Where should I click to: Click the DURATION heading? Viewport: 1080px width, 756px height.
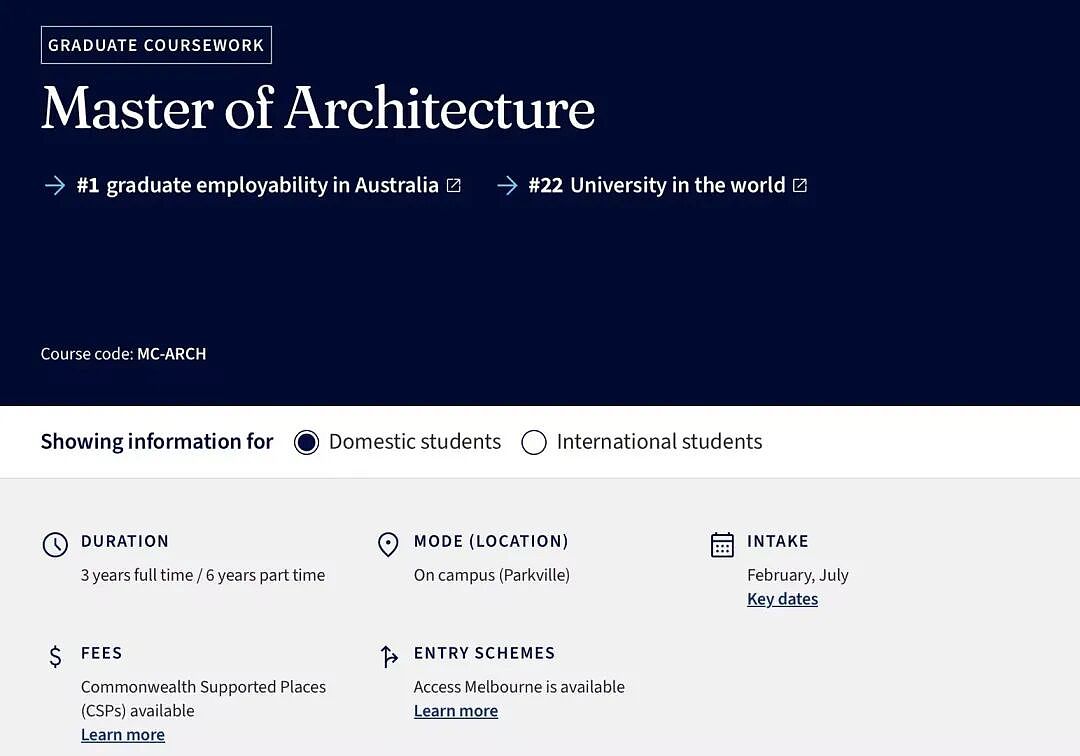pyautogui.click(x=125, y=541)
